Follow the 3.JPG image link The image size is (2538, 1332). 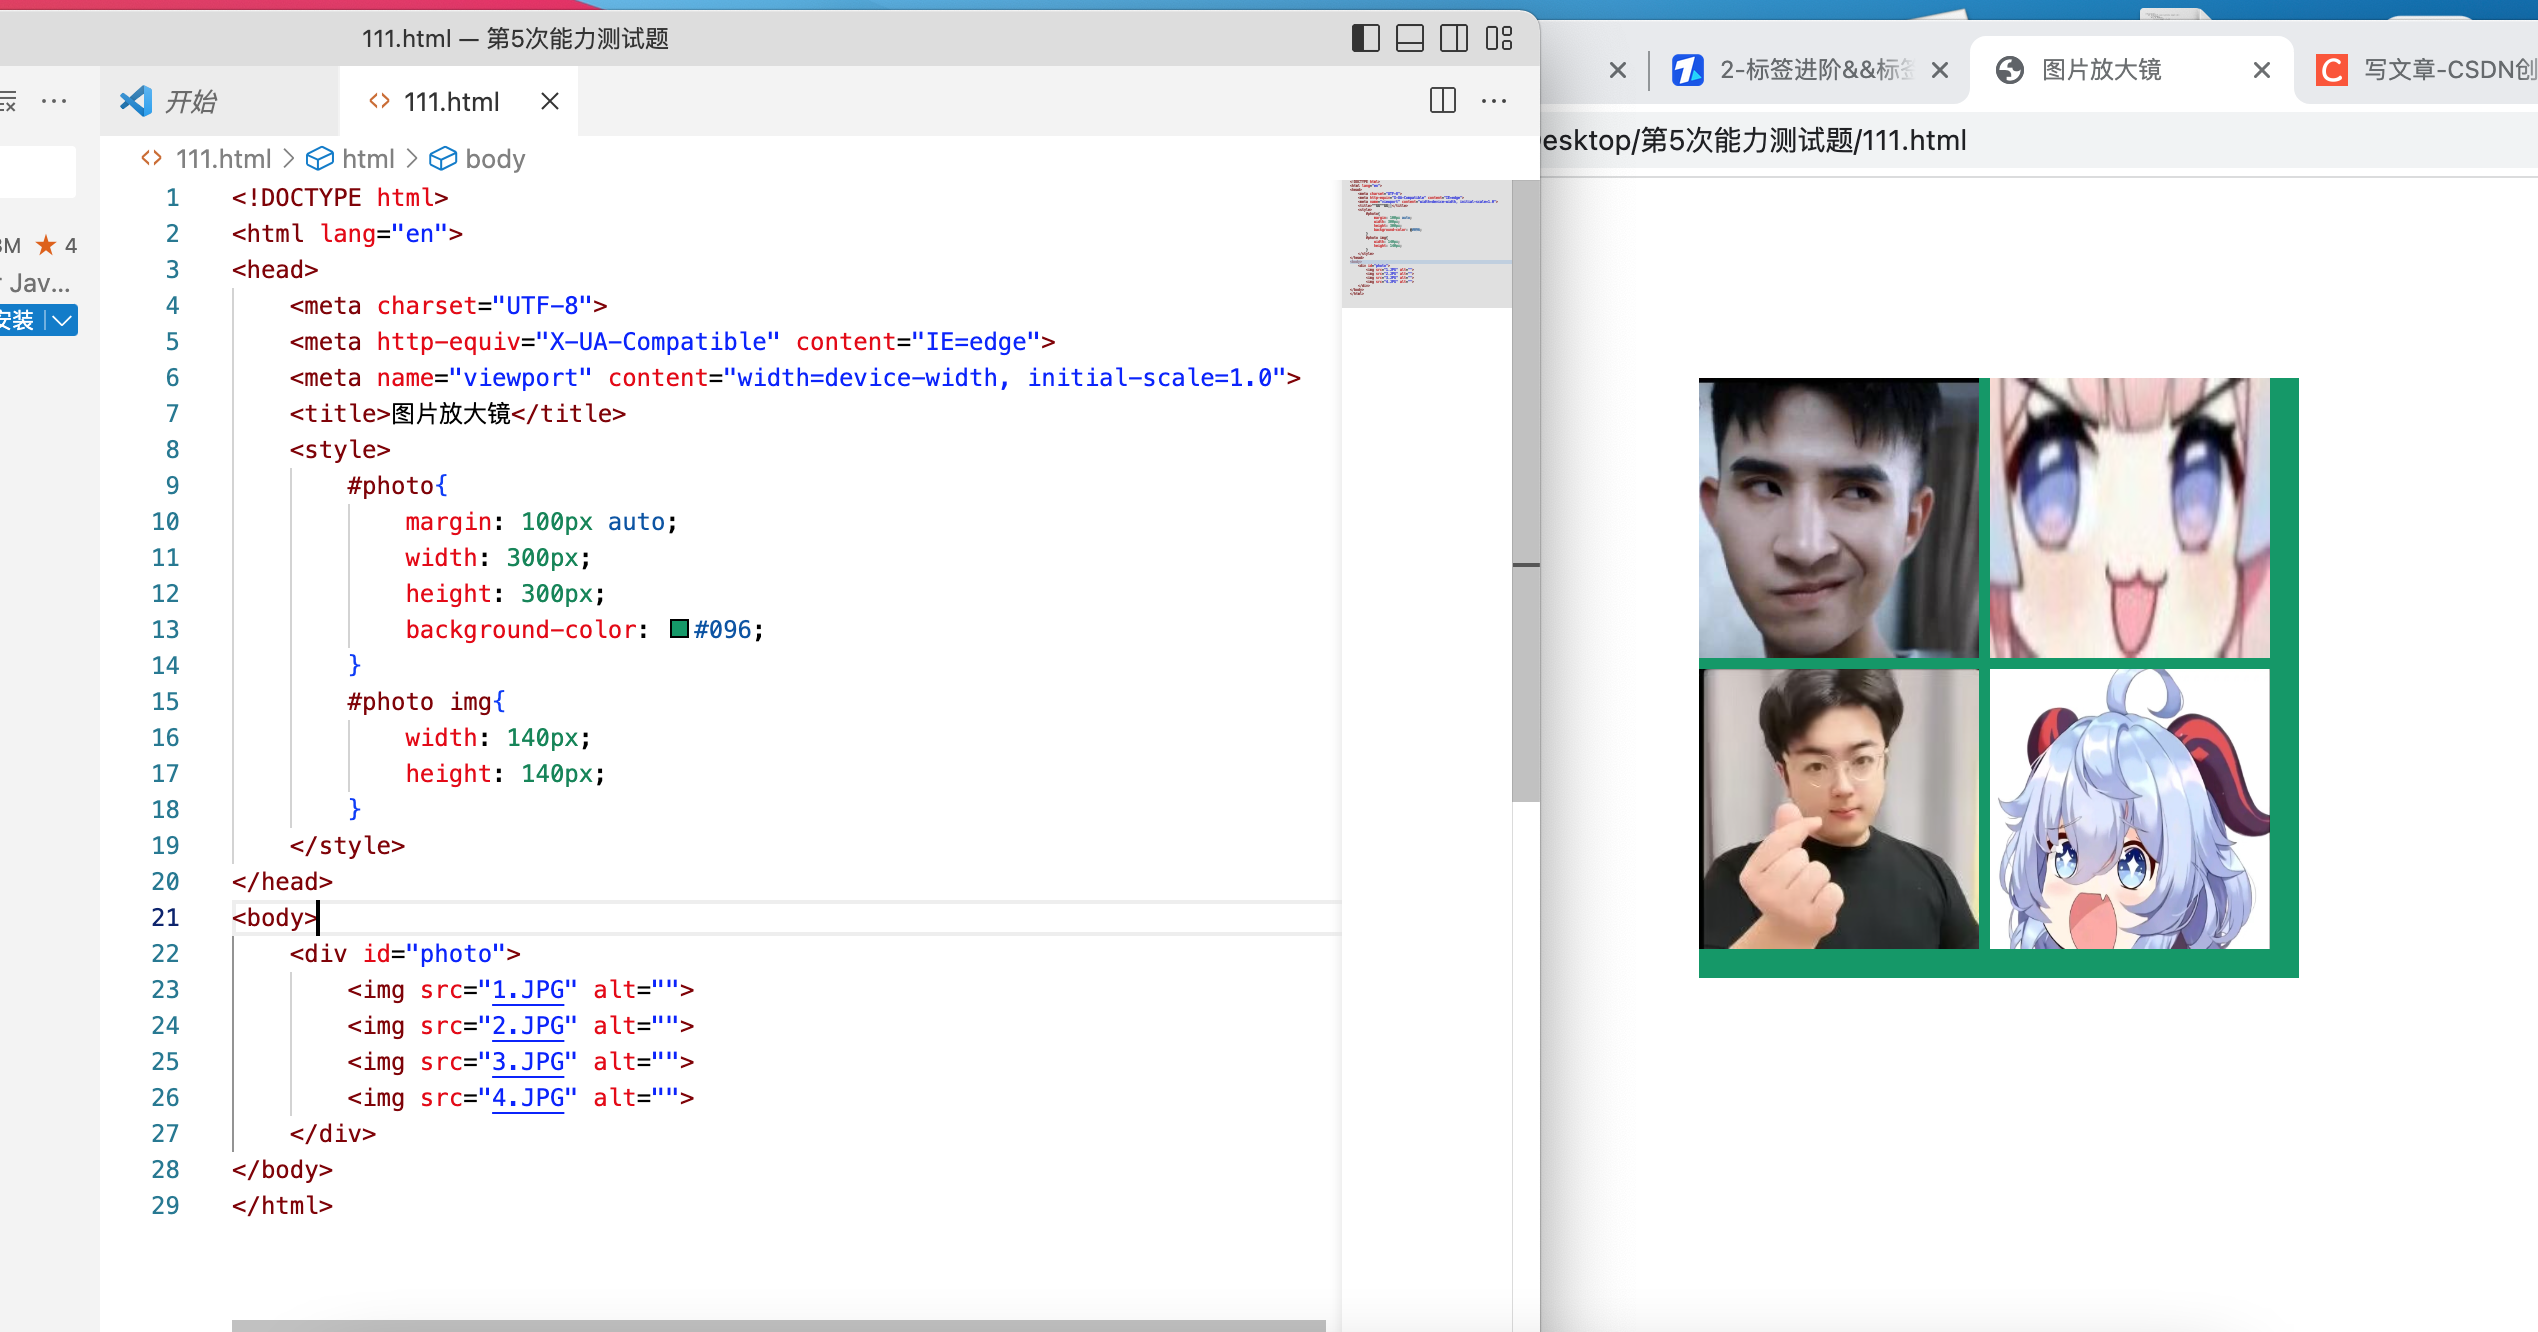528,1062
